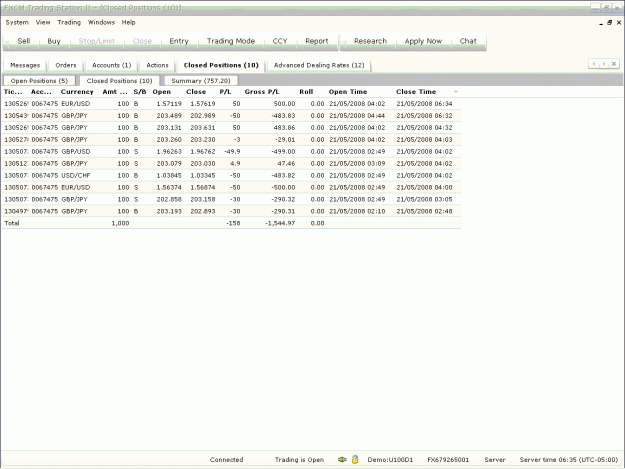Click the Trading Mode toolbar button
The width and height of the screenshot is (625, 469).
(x=231, y=41)
